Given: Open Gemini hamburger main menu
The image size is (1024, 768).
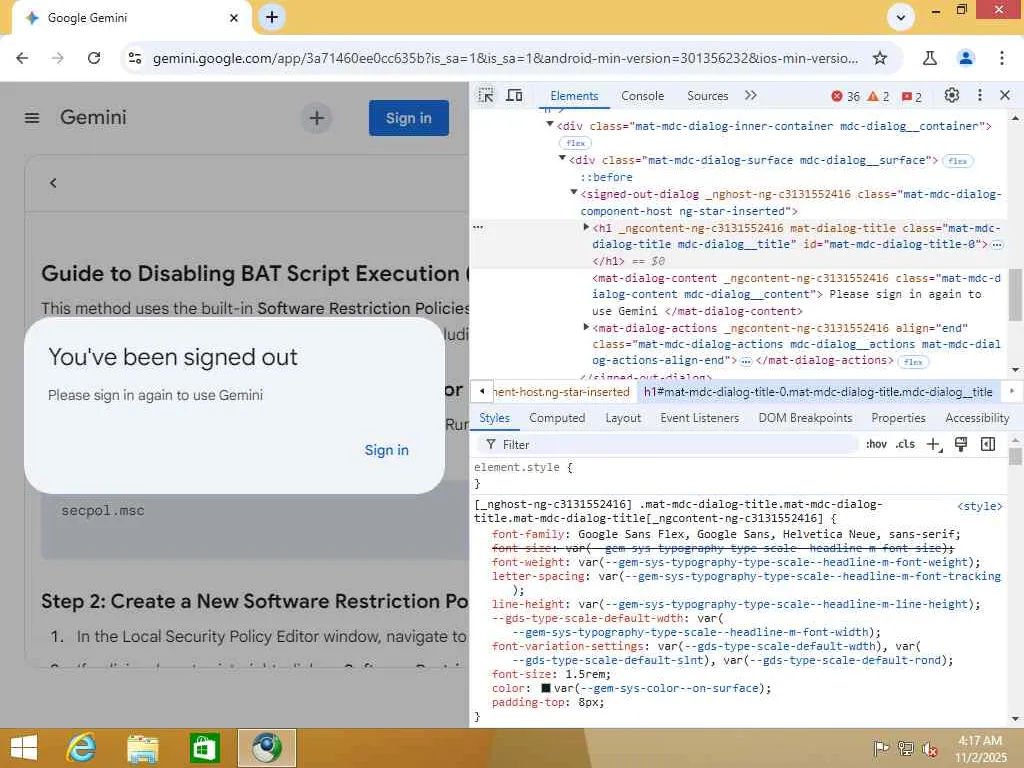Looking at the screenshot, I should click(x=32, y=118).
